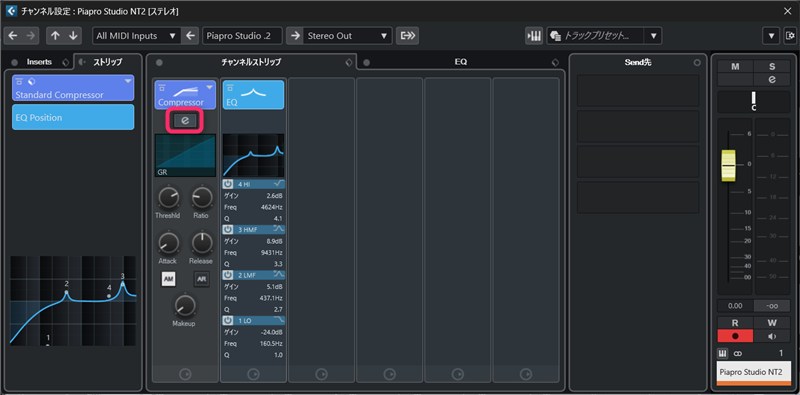The image size is (800, 395).
Task: Click the link channels icon near fader bottom
Action: [x=737, y=354]
